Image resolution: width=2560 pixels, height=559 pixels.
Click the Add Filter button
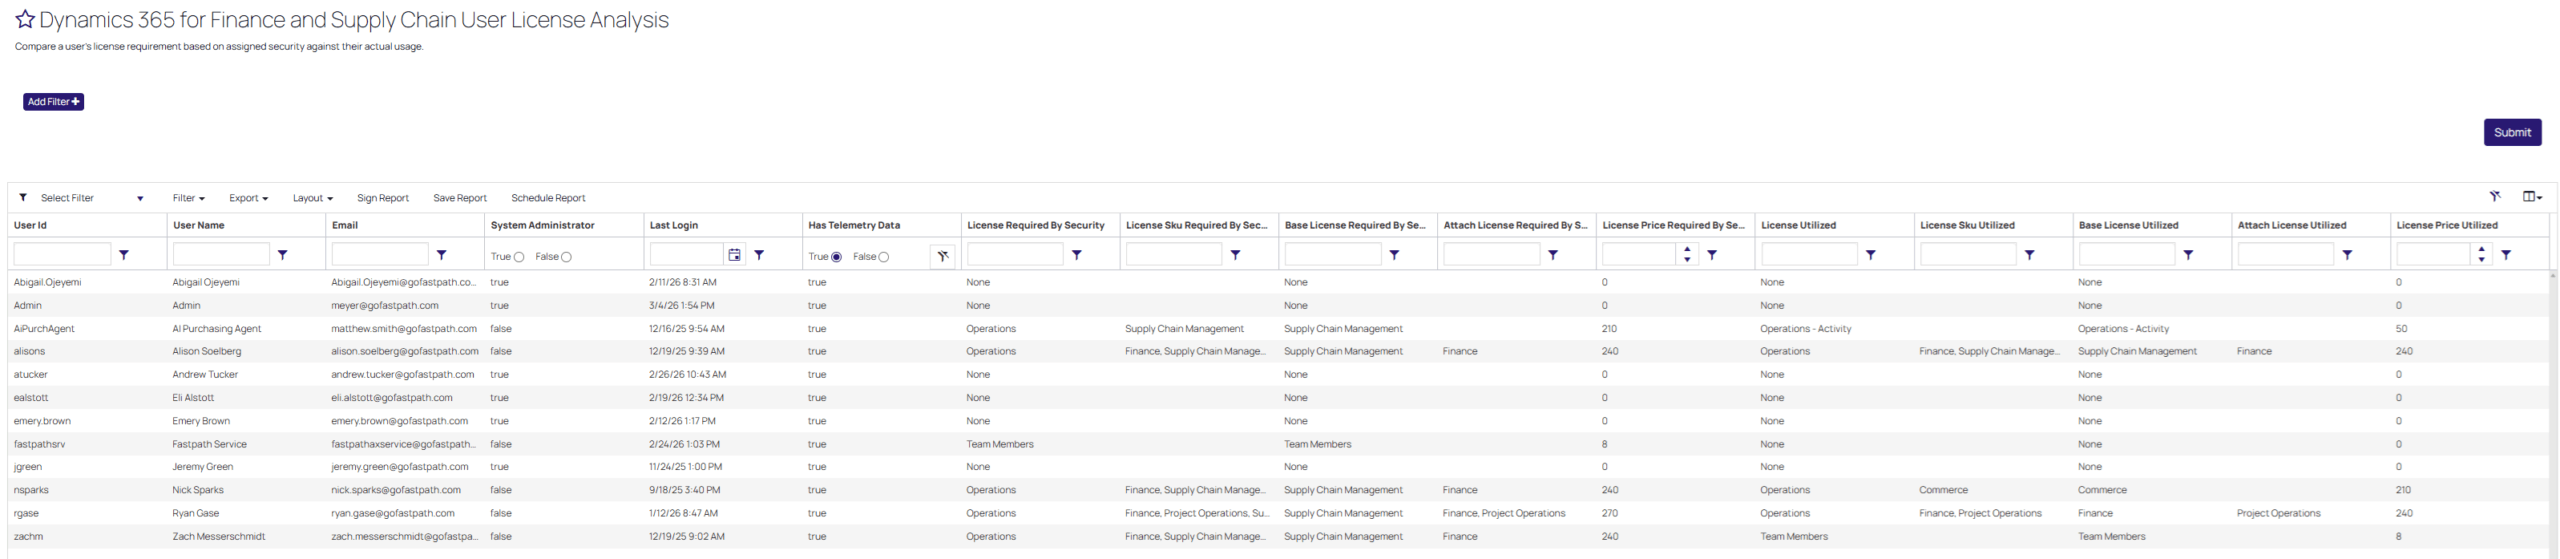tap(53, 102)
